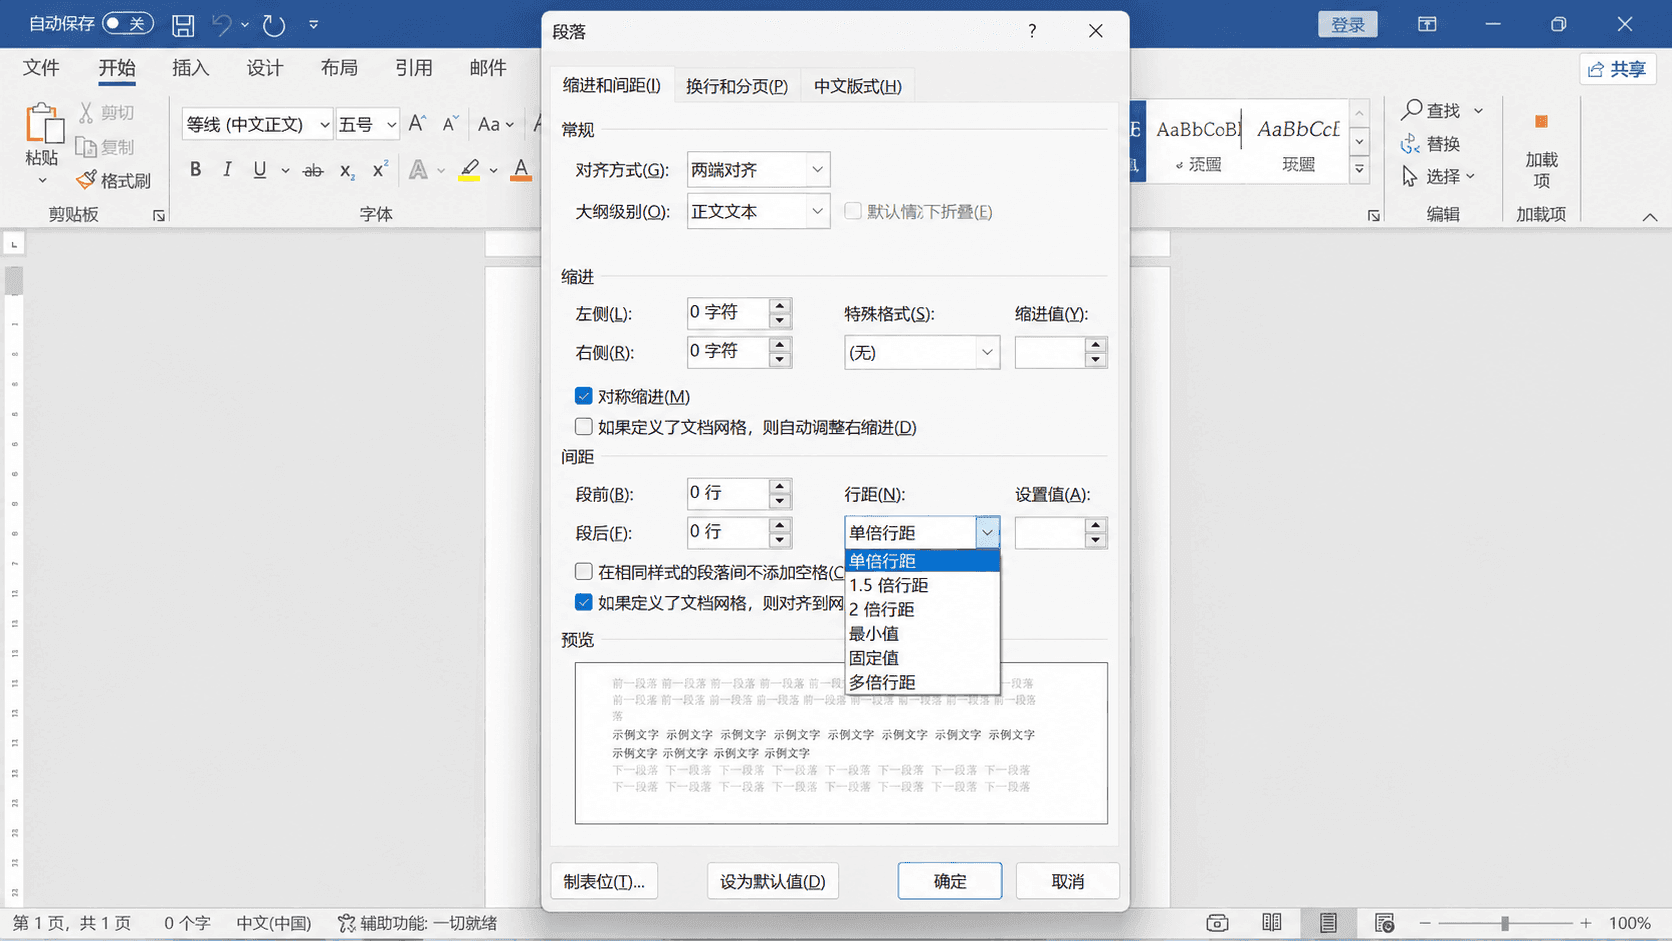Click the Undo arrow icon
Image resolution: width=1672 pixels, height=941 pixels.
pos(221,25)
